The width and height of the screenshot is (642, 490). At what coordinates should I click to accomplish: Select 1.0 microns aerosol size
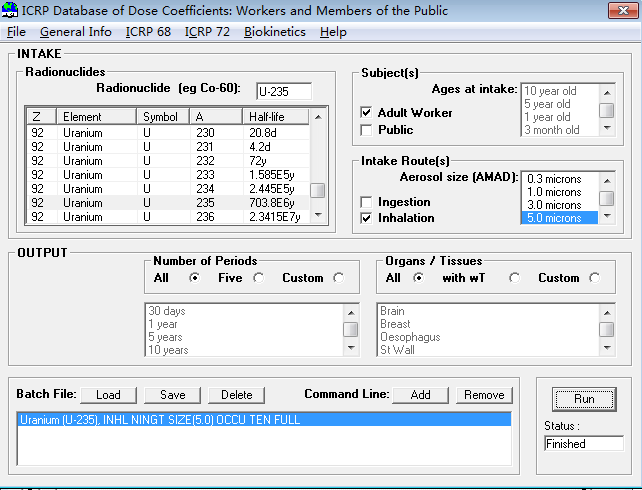pyautogui.click(x=560, y=192)
